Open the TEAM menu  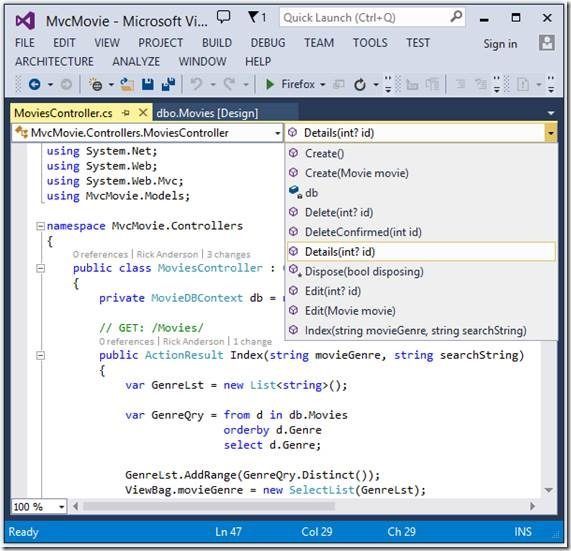coord(319,43)
